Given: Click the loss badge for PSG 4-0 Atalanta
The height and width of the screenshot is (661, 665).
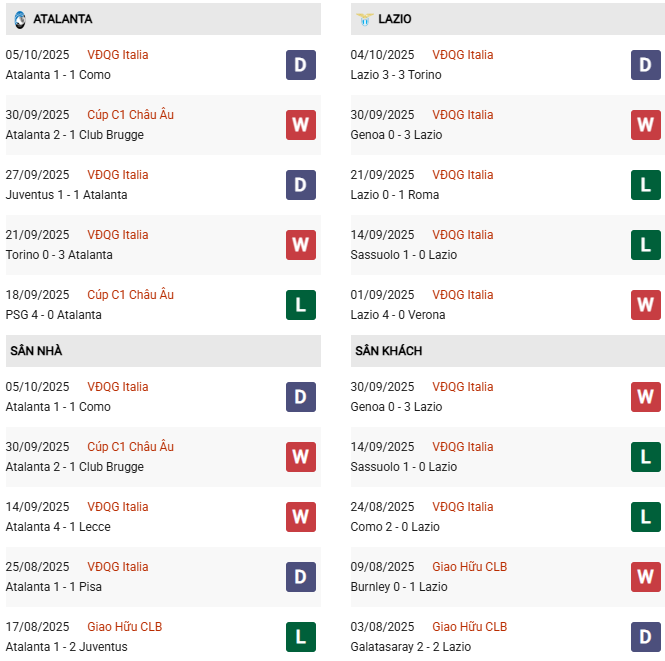Looking at the screenshot, I should [301, 305].
